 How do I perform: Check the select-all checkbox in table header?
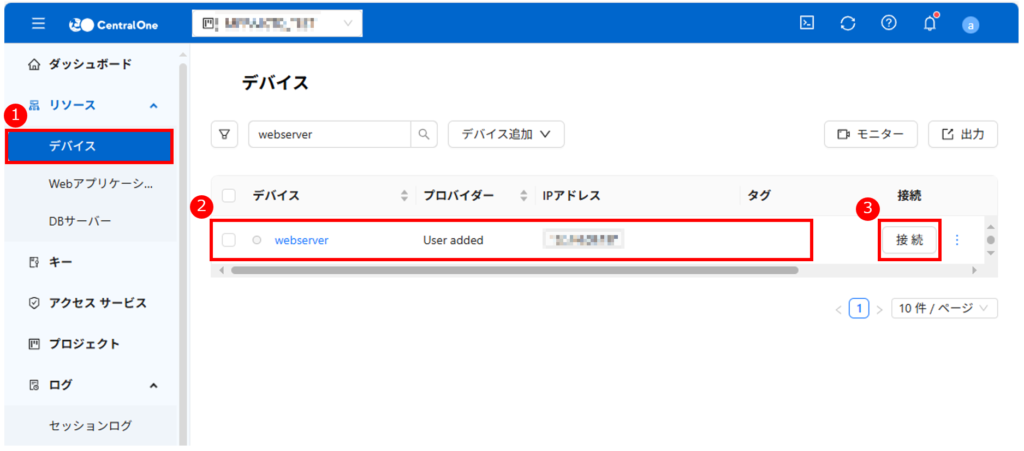(229, 196)
